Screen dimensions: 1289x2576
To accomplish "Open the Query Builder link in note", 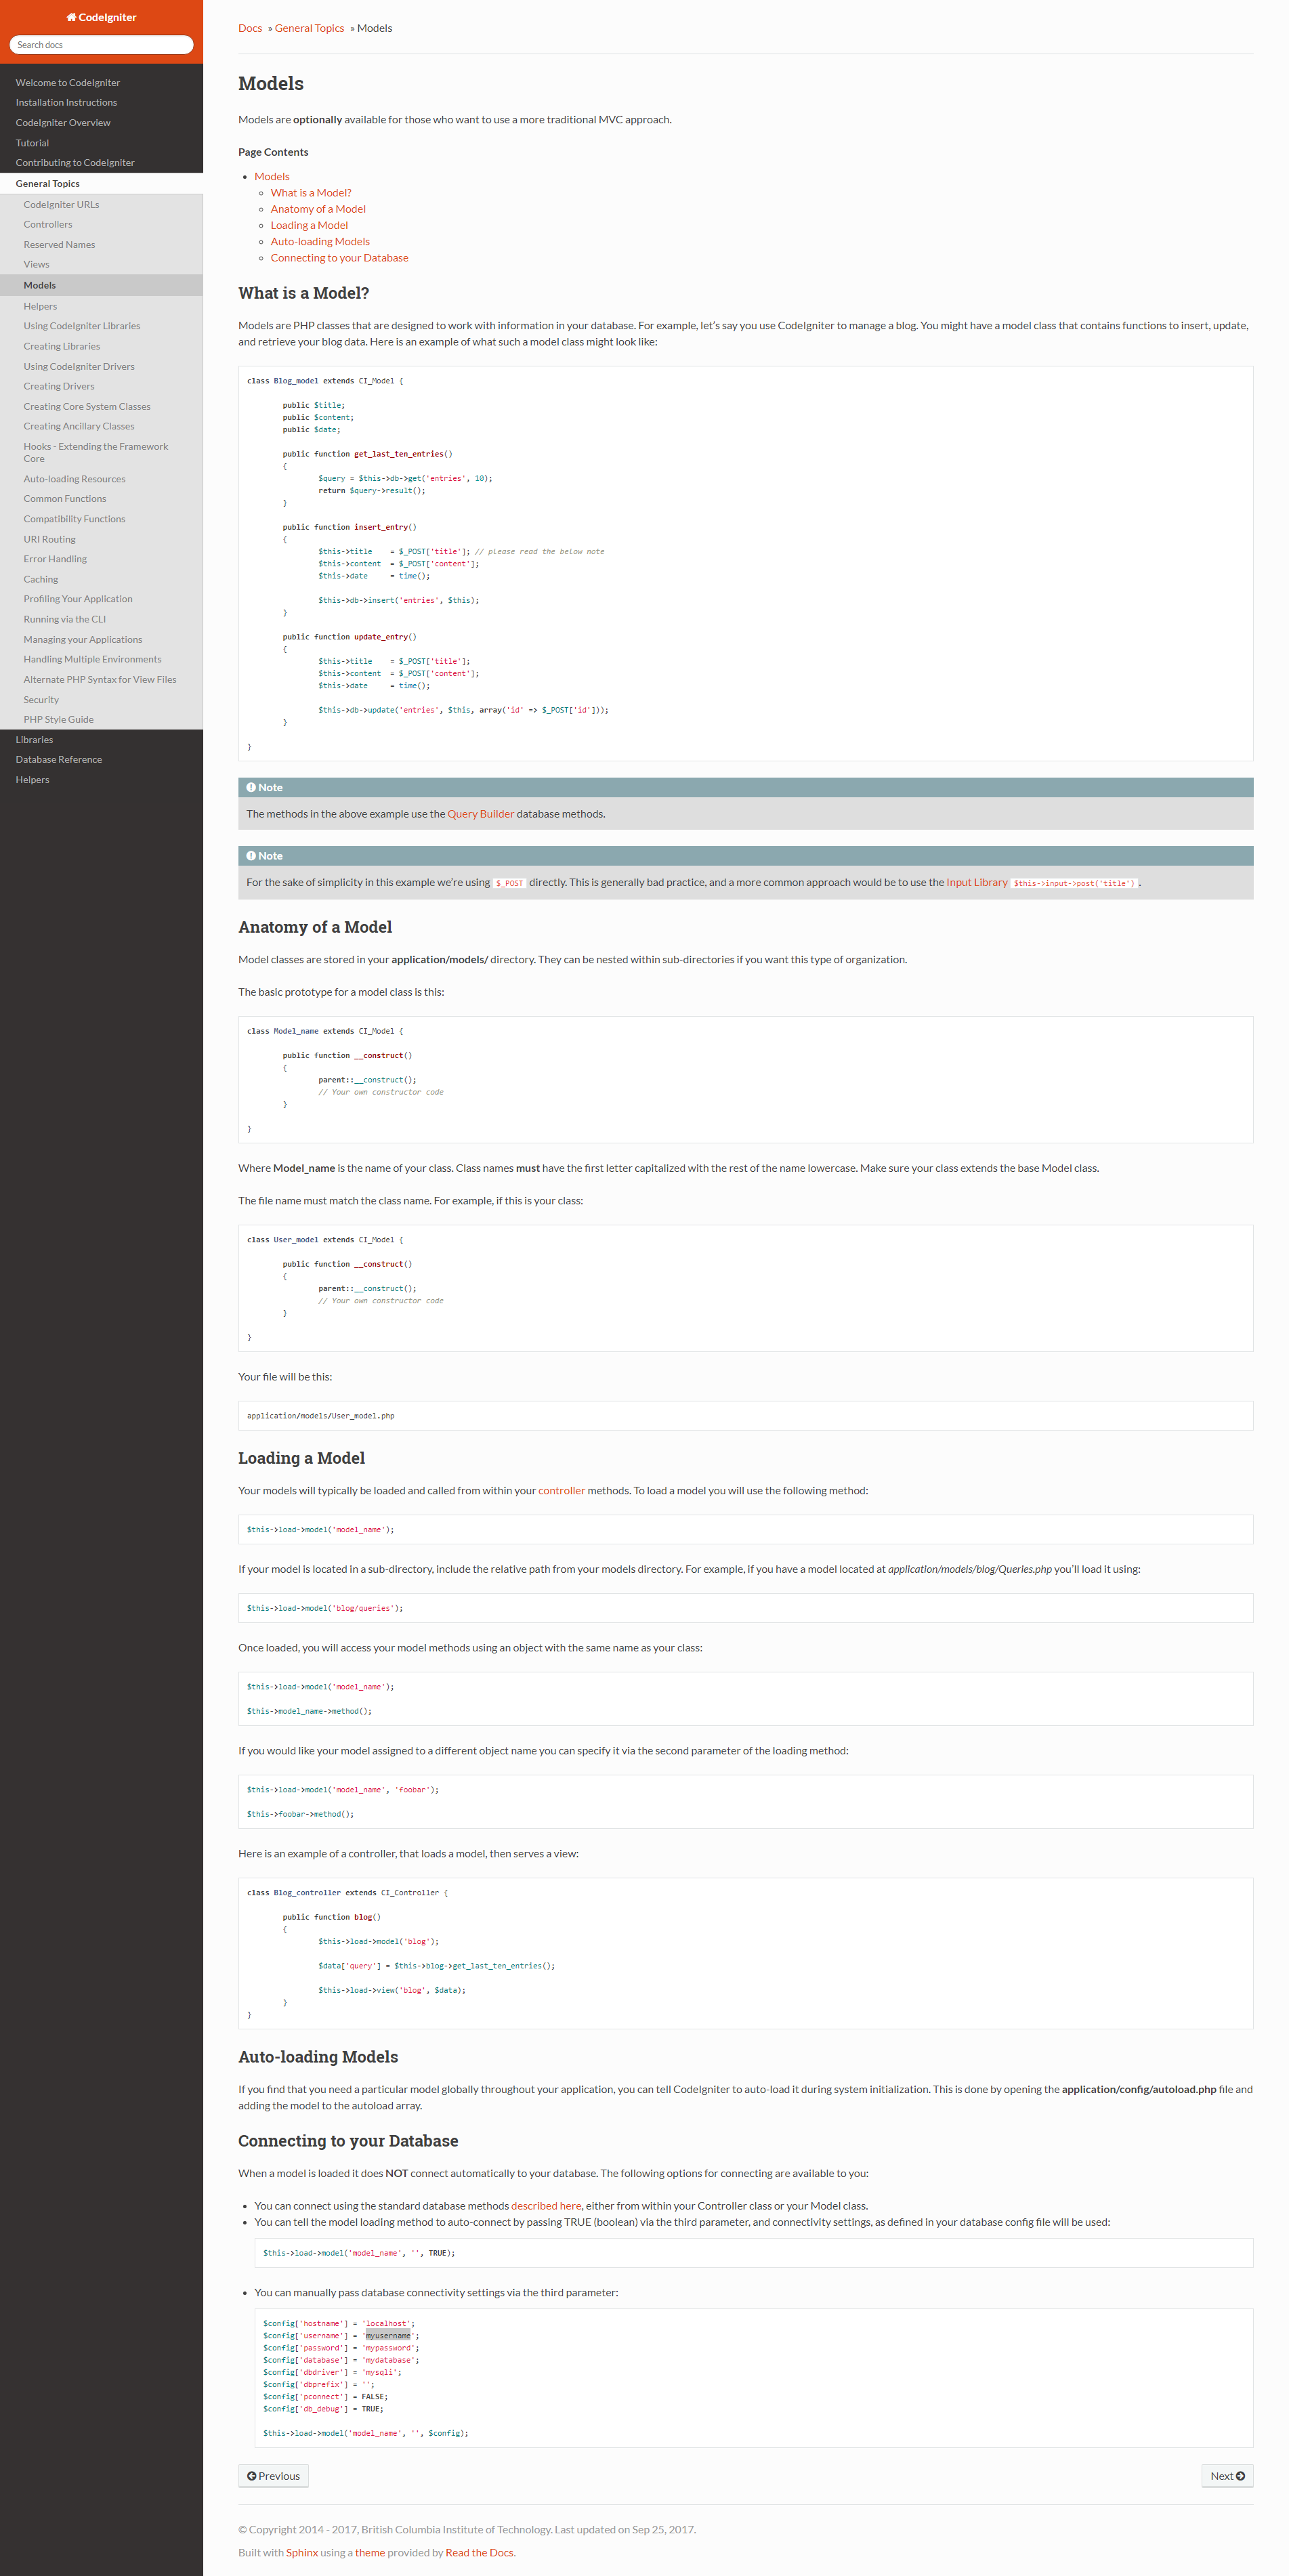I will [480, 814].
